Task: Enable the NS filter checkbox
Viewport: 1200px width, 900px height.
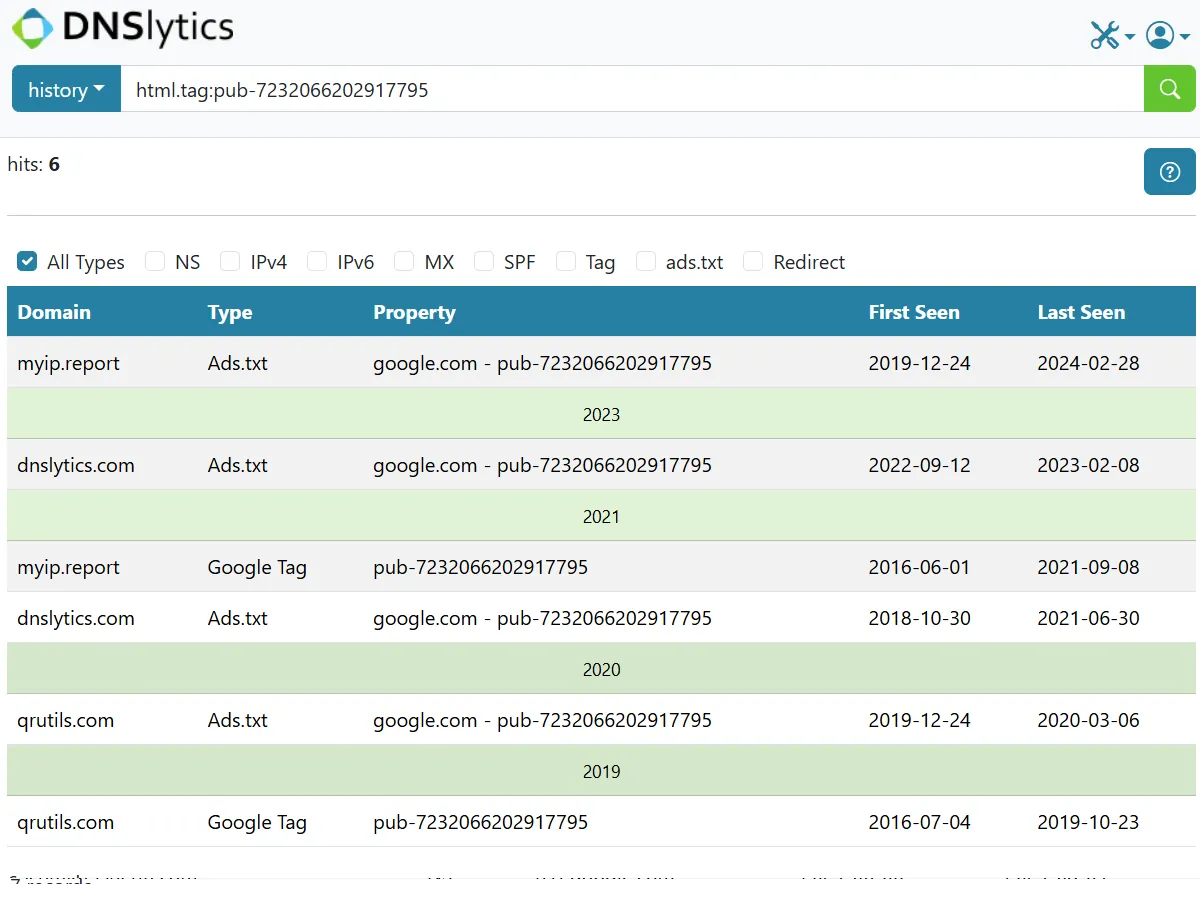Action: click(x=155, y=262)
